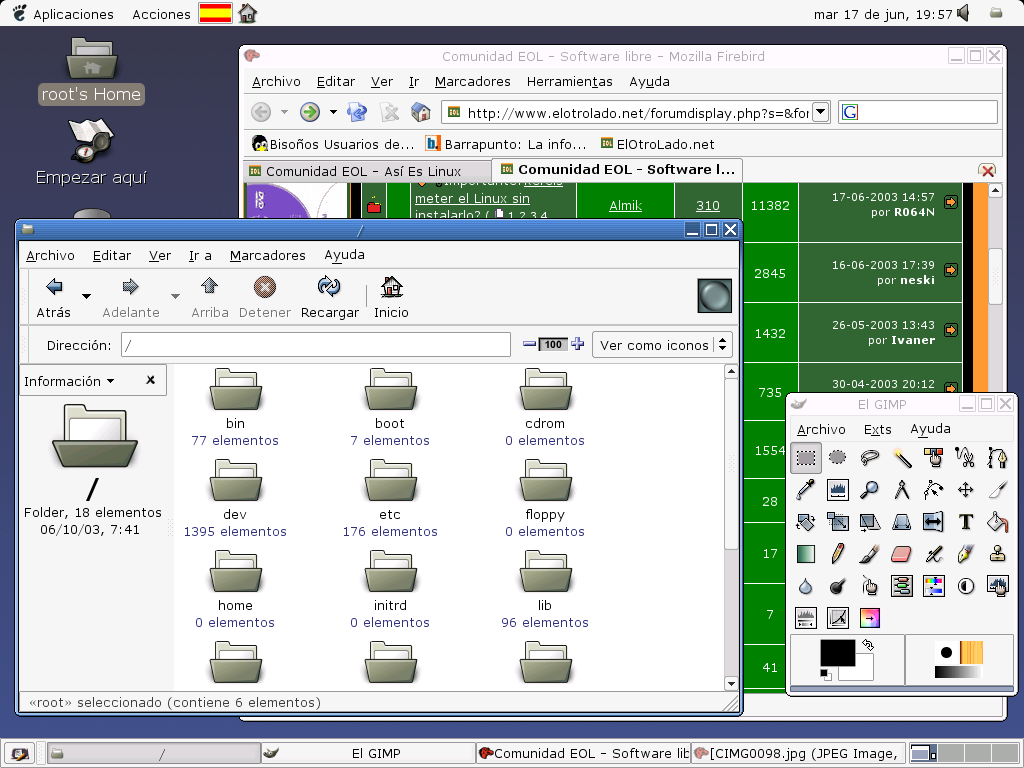Screen dimensions: 1024x768
Task: Choose the Ellipse Select tool
Action: 838,458
